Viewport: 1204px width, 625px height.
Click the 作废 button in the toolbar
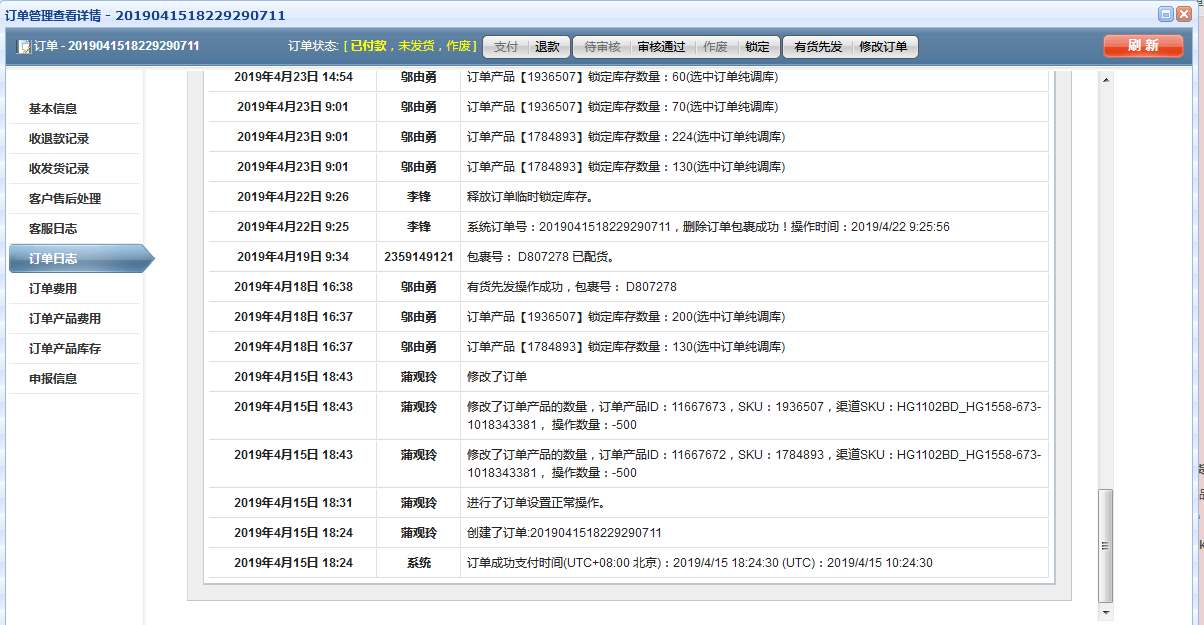[x=715, y=47]
